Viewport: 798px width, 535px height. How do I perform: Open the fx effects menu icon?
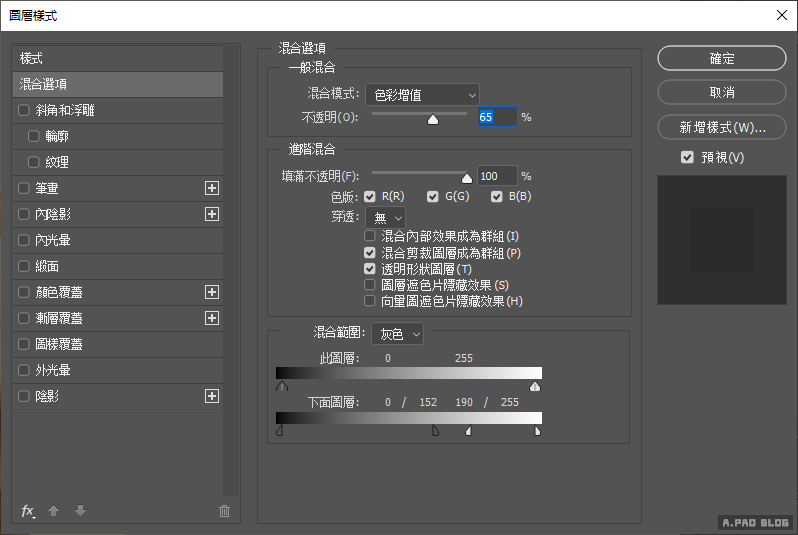(28, 511)
